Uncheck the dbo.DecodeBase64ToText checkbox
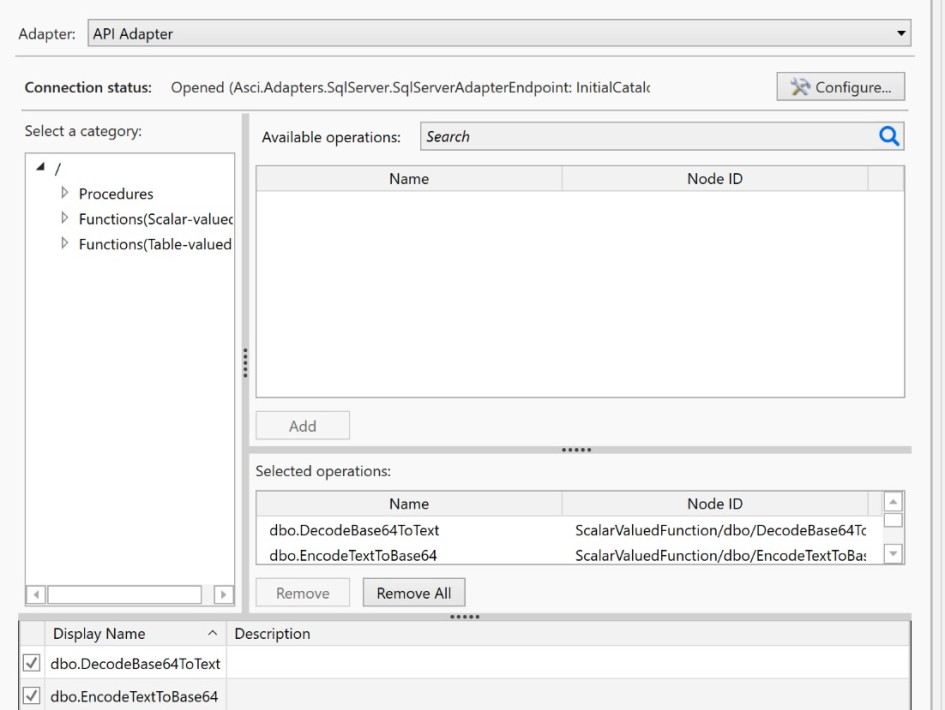The height and width of the screenshot is (710, 945). point(33,663)
